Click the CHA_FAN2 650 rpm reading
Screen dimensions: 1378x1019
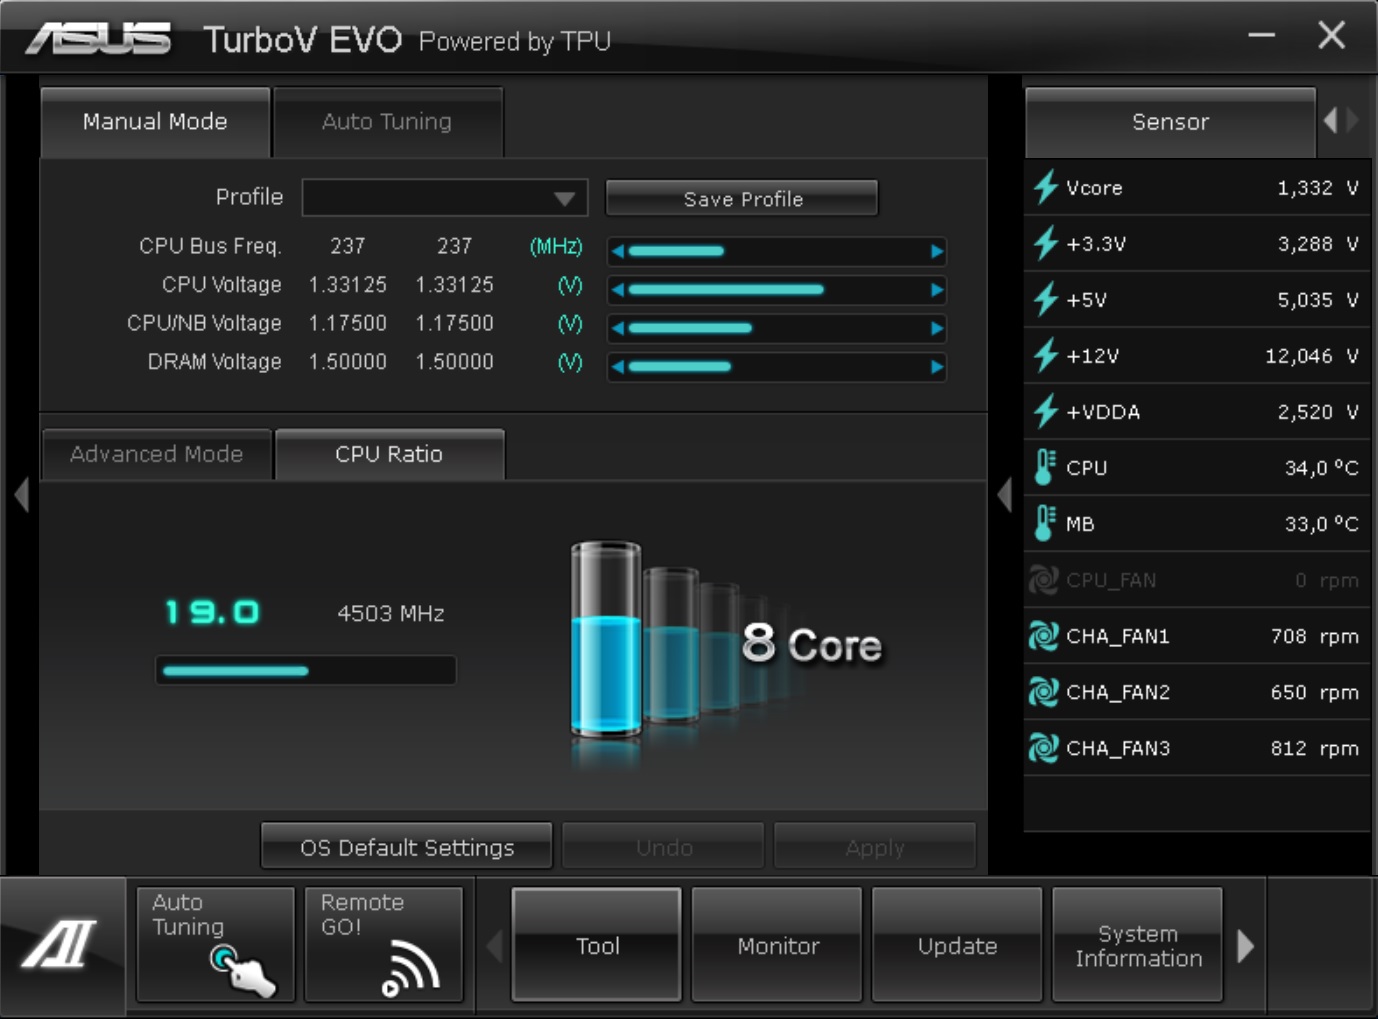(x=1314, y=692)
